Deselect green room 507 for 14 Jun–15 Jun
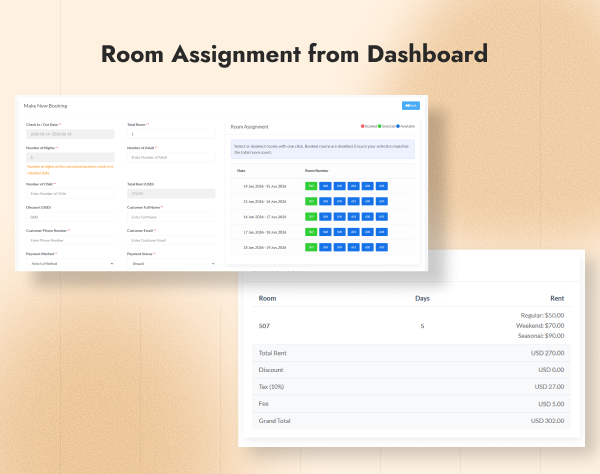 pyautogui.click(x=311, y=186)
